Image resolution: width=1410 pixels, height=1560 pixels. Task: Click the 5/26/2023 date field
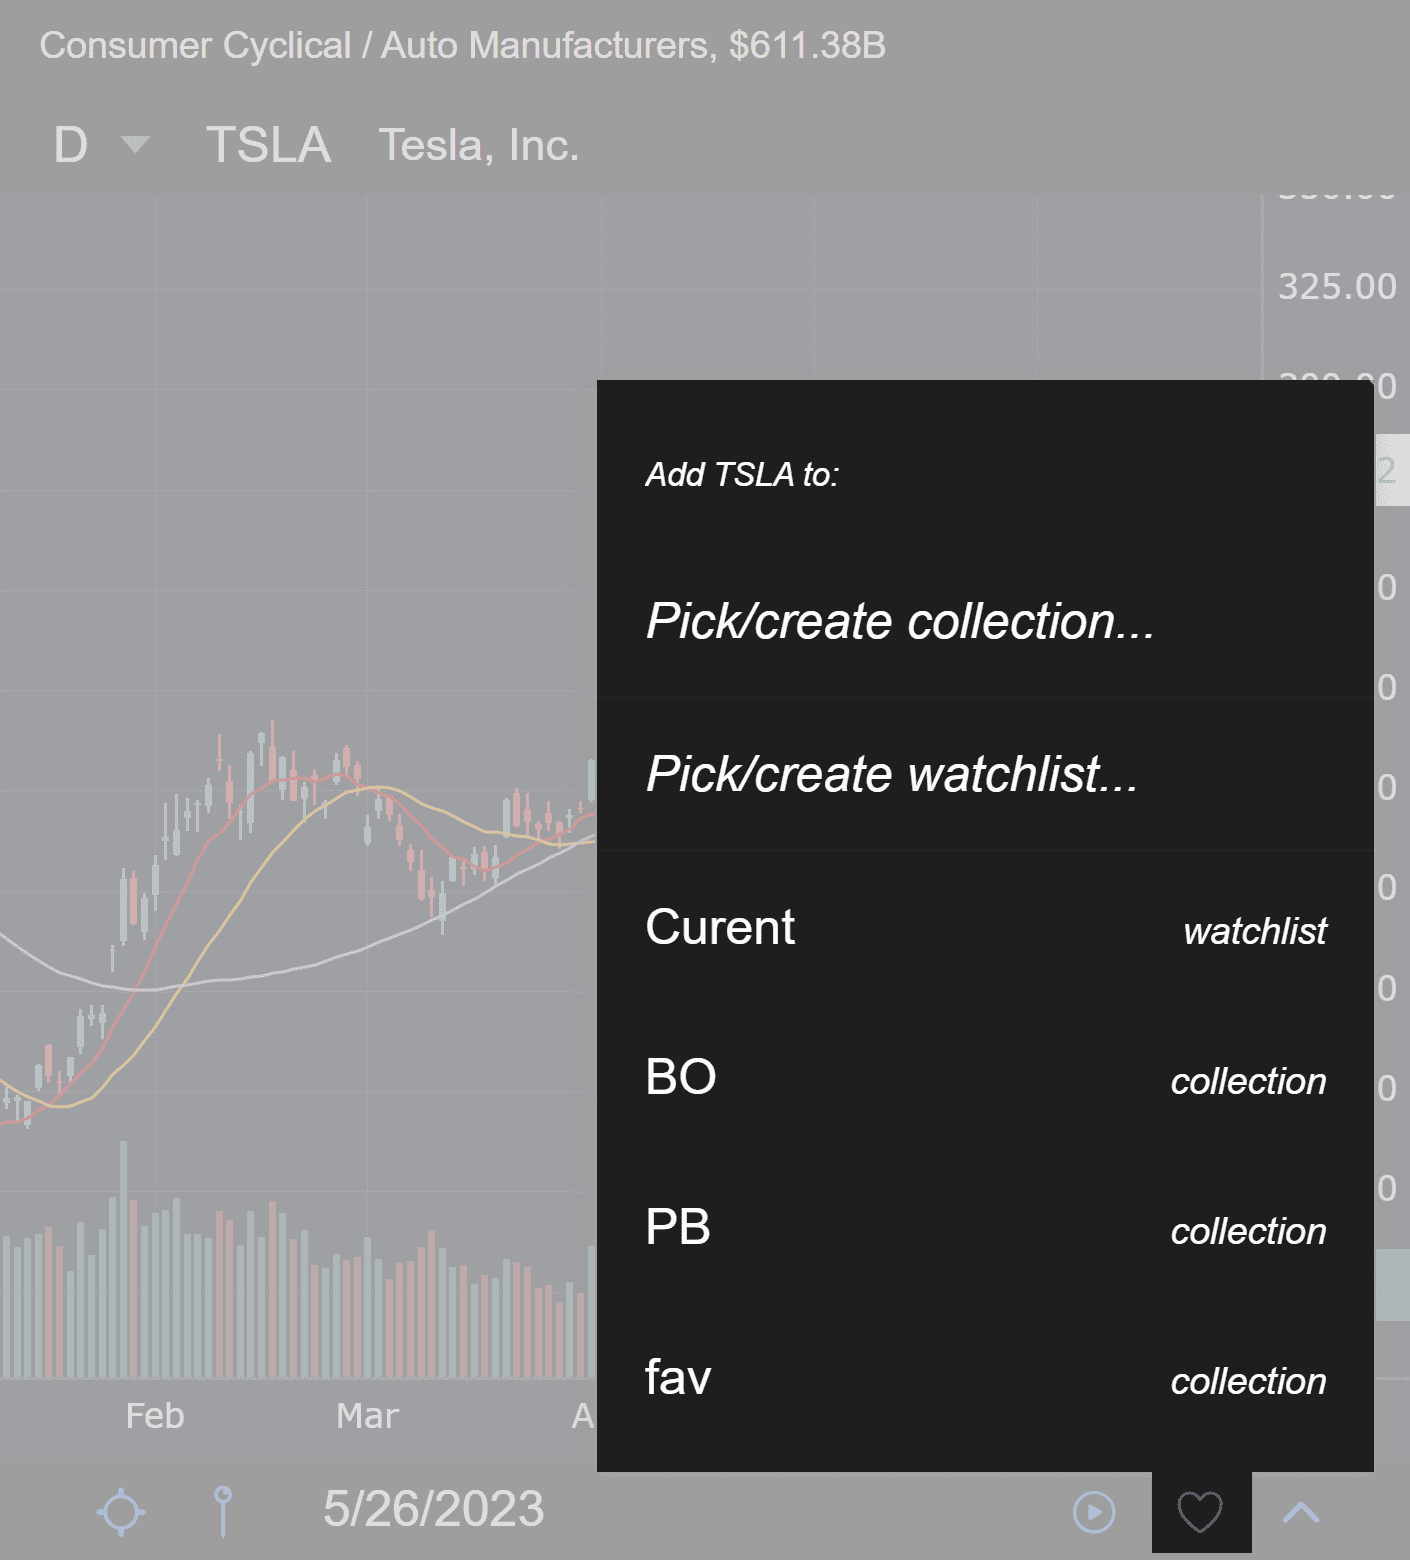point(433,1509)
